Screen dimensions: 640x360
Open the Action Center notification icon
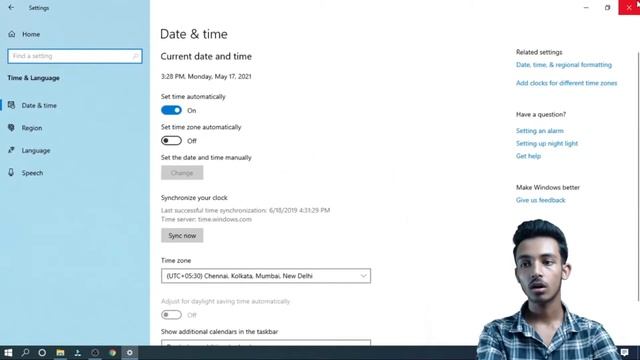coord(624,352)
